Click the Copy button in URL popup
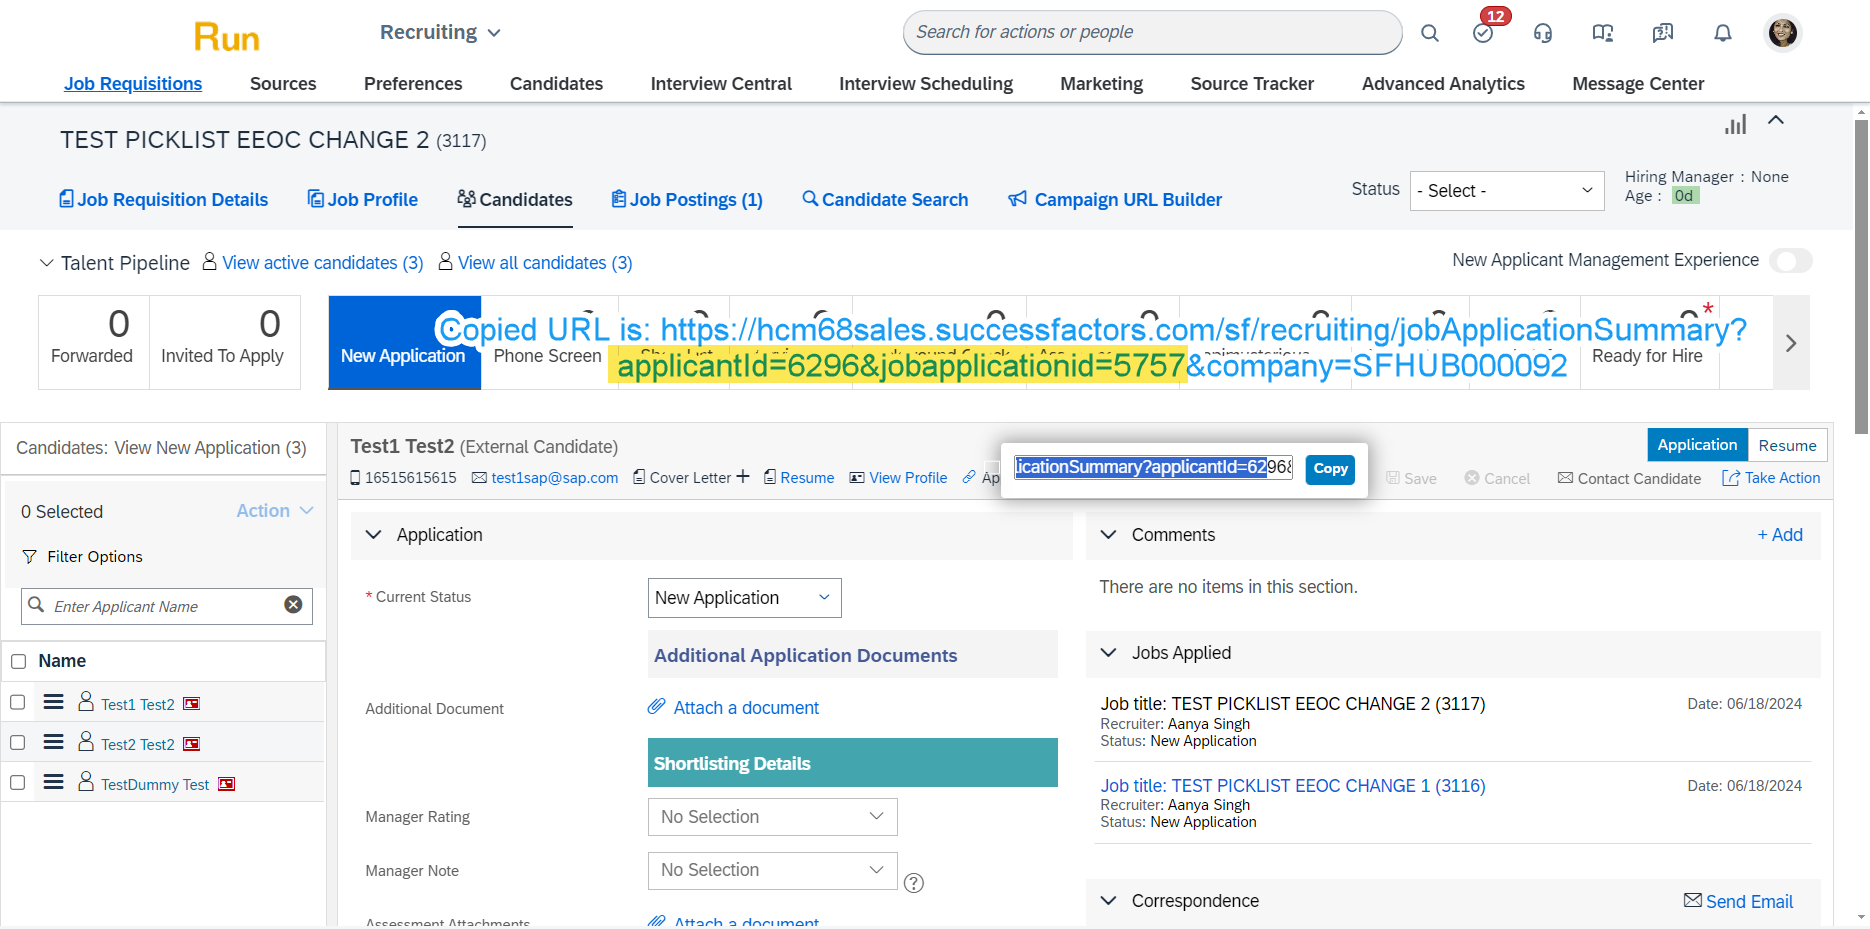Screen dimensions: 1870x929 coord(1330,468)
